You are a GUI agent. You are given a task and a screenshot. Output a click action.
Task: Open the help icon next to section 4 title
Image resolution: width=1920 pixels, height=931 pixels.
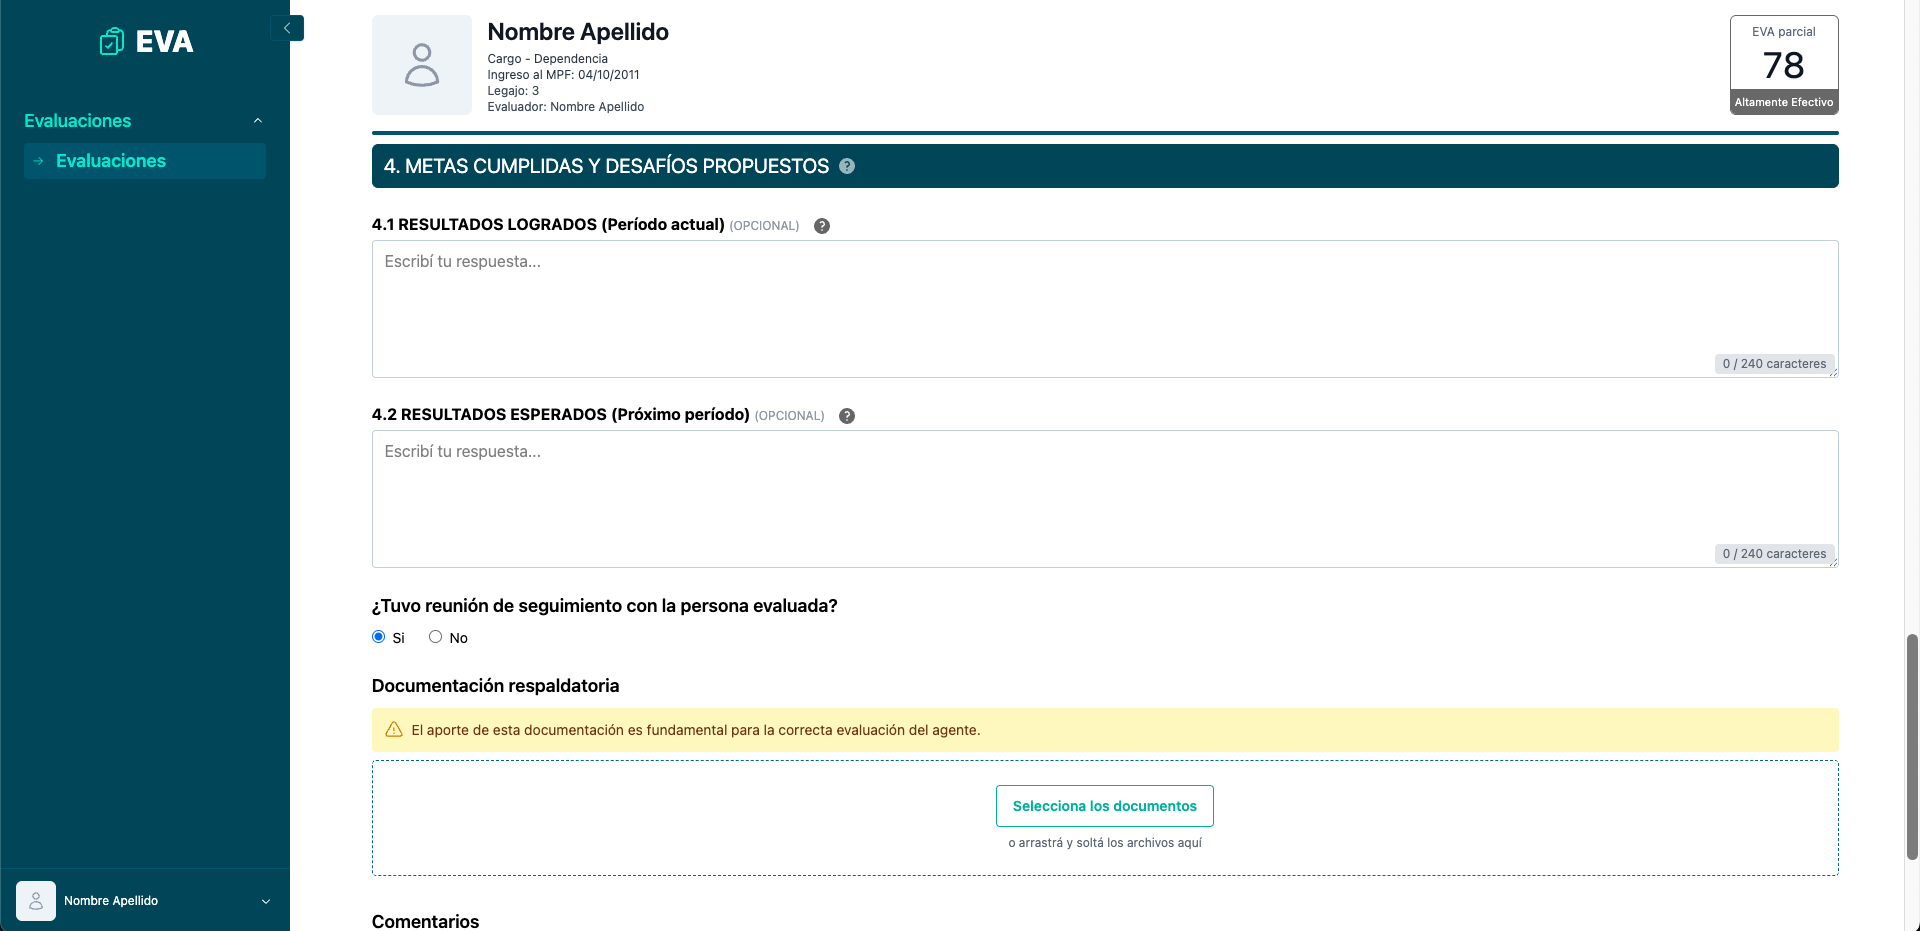847,166
